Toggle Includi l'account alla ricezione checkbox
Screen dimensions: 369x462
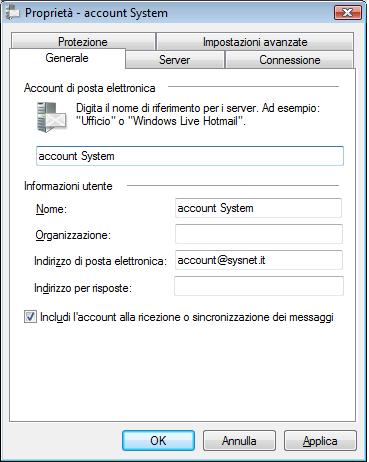pos(30,317)
